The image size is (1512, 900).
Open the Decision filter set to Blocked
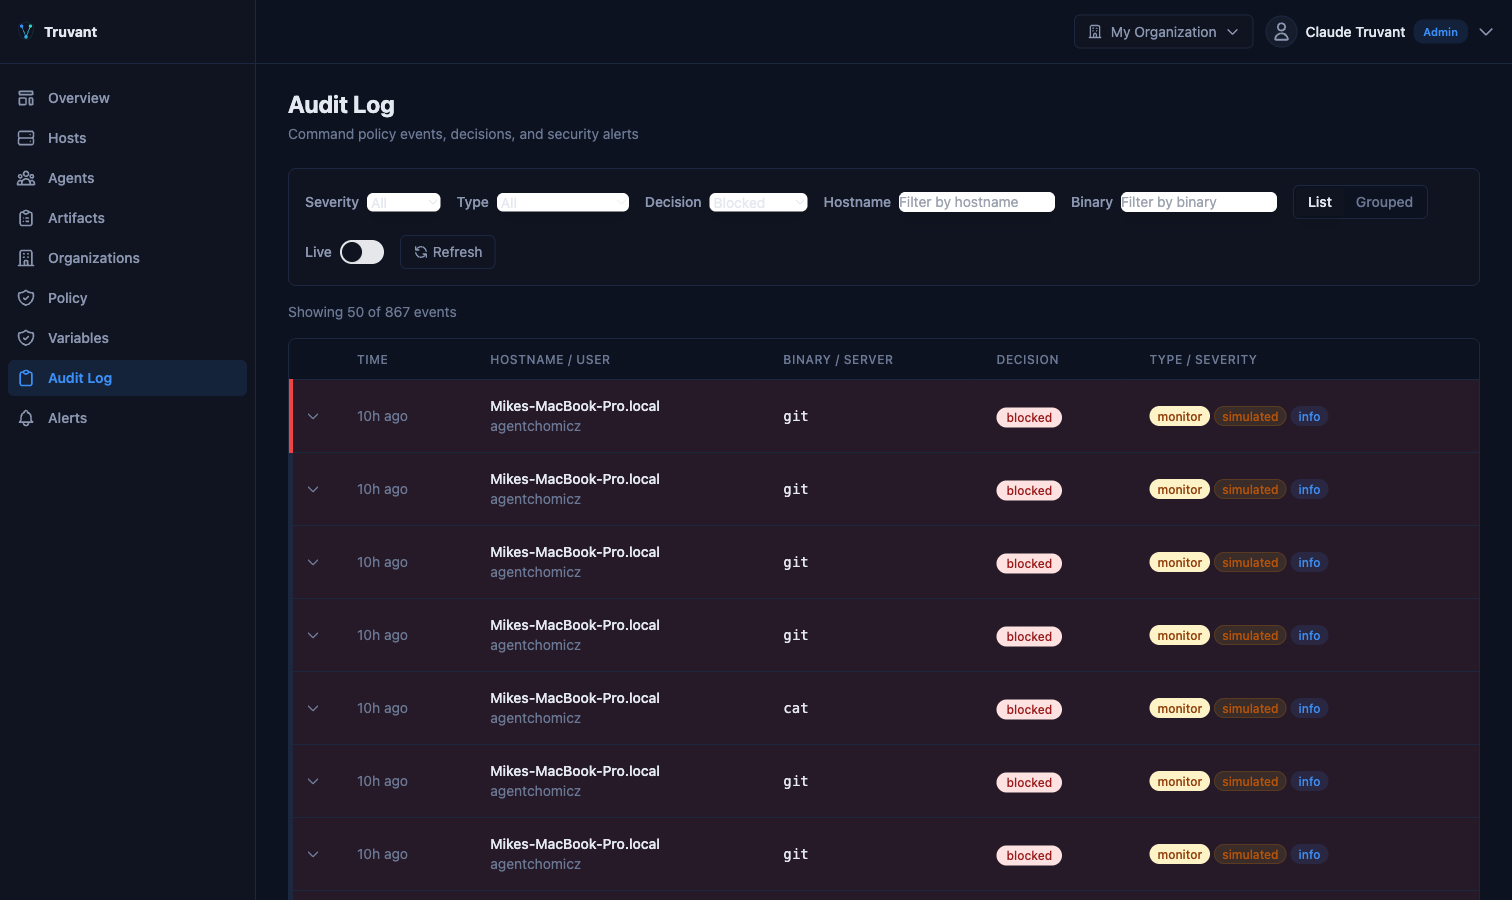point(758,201)
